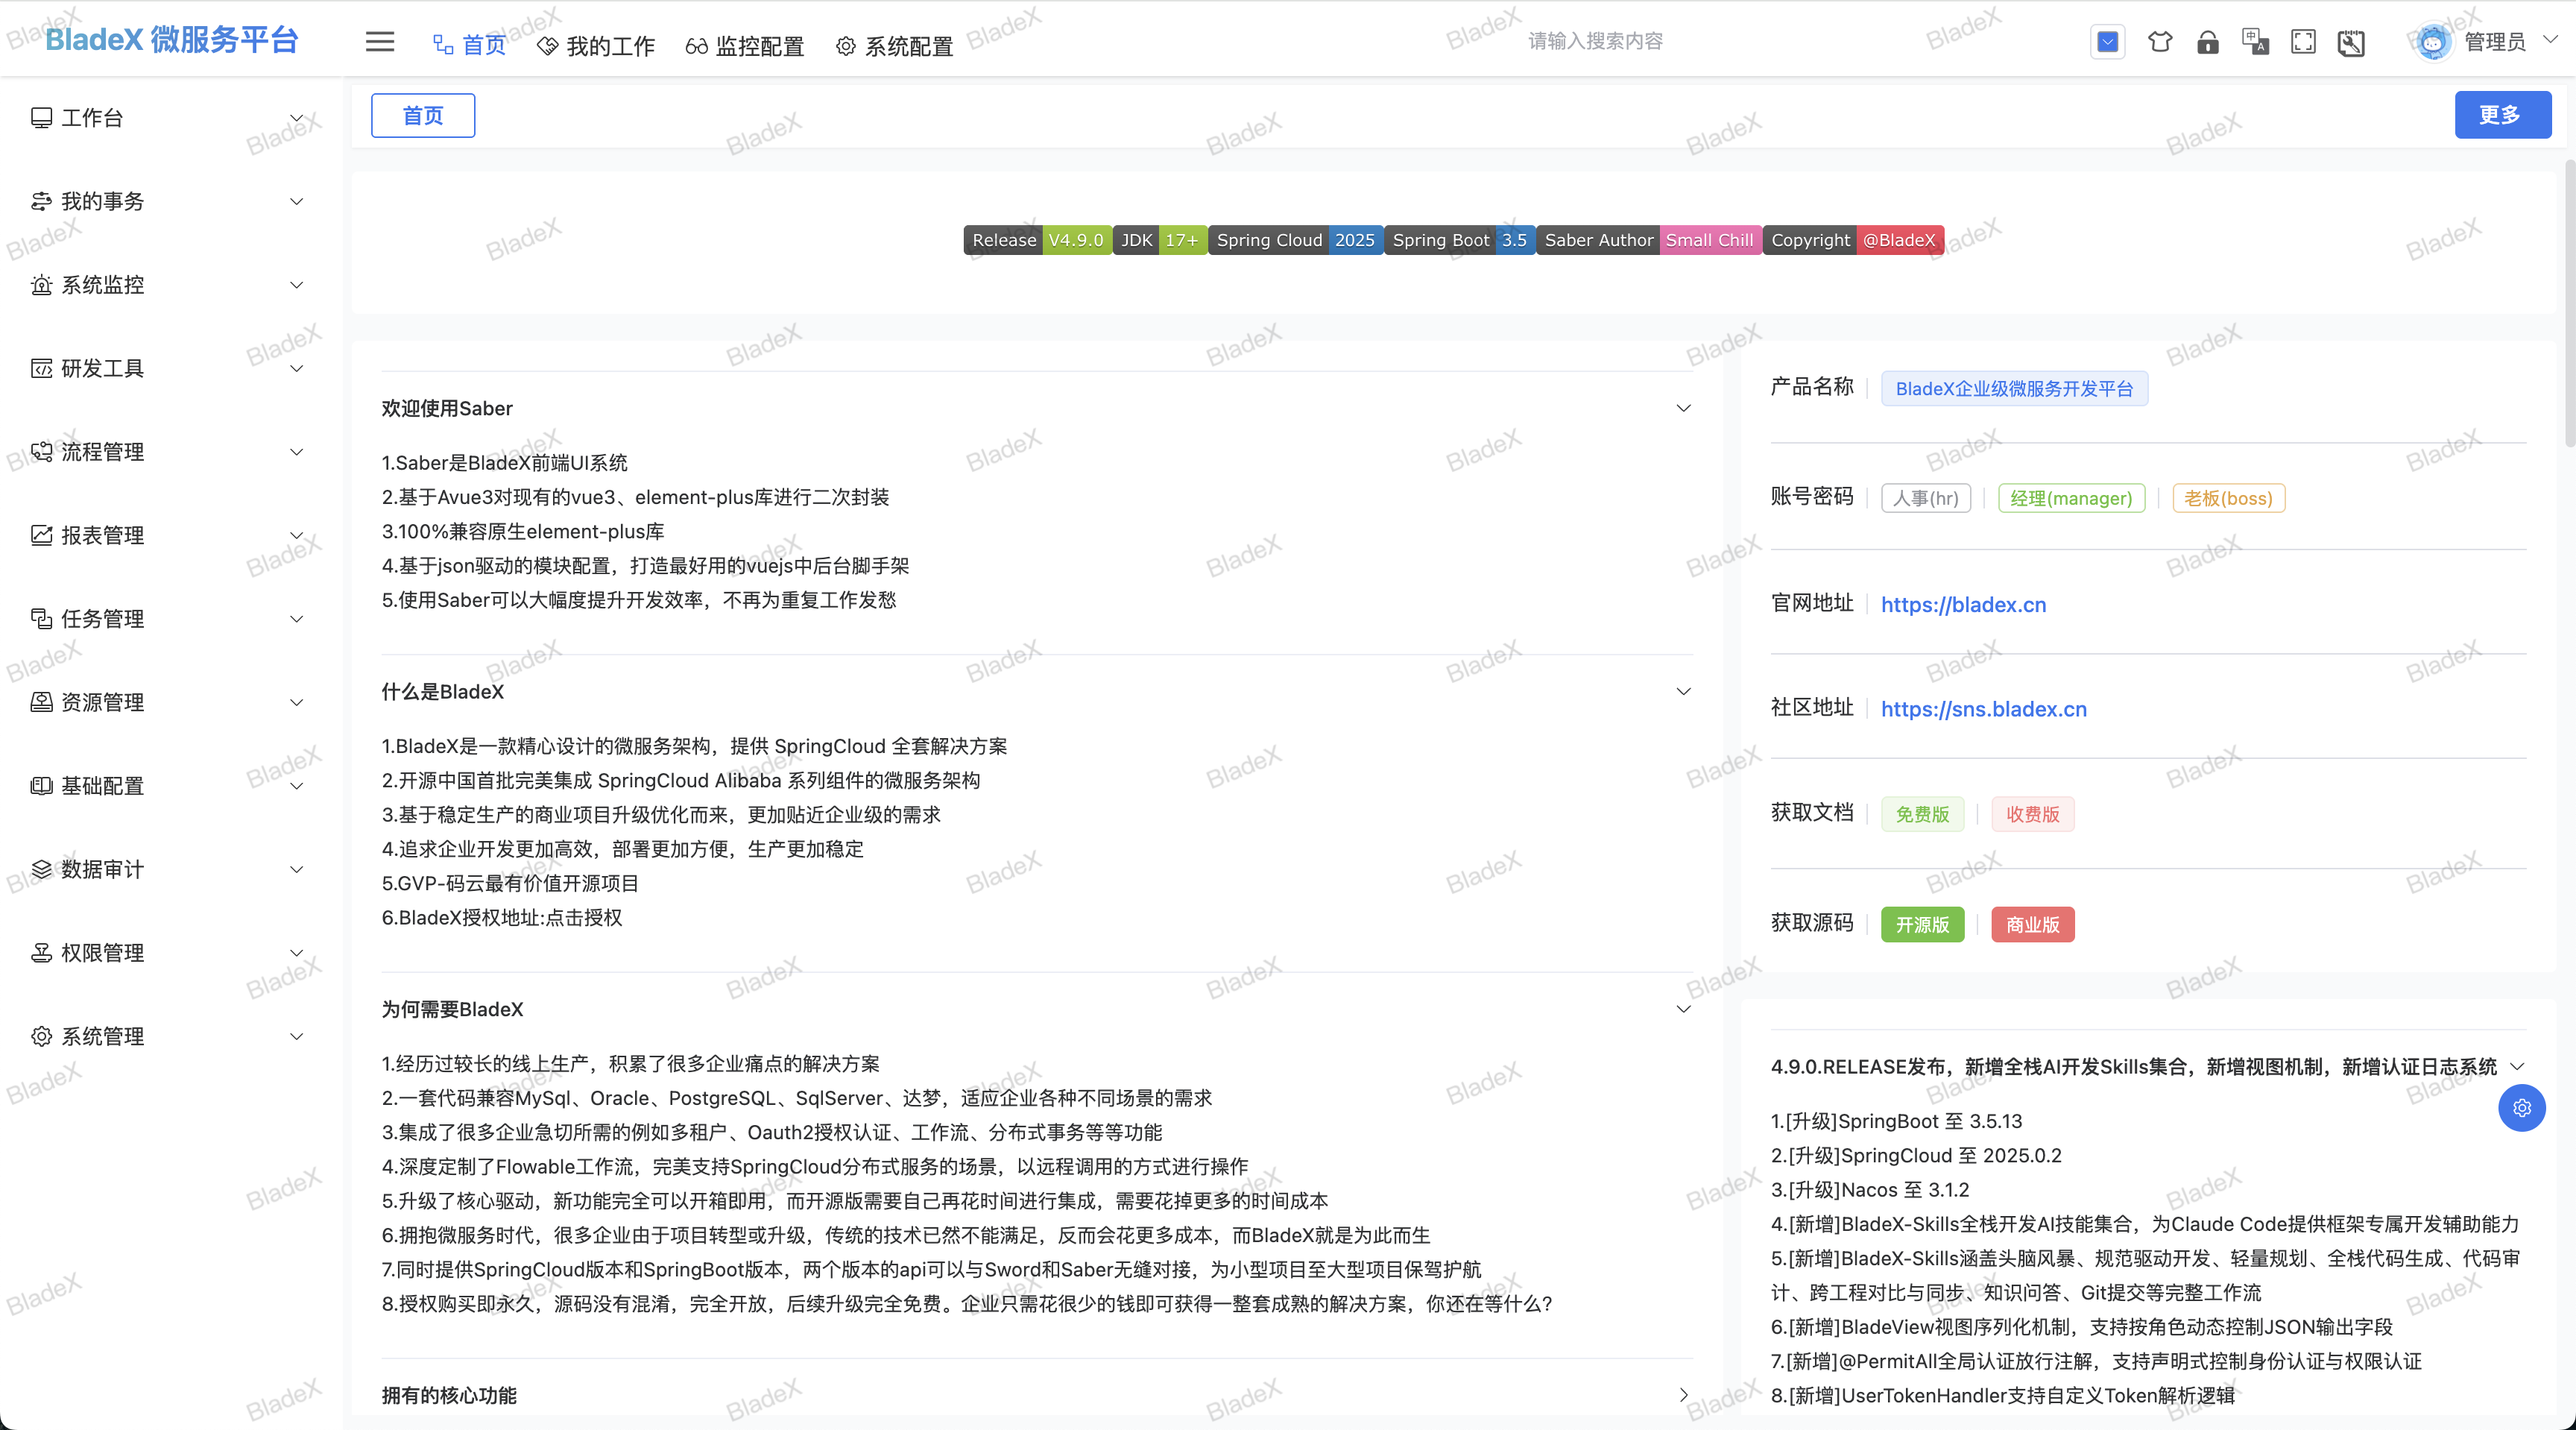
Task: Select the 首页 page tab
Action: tap(423, 115)
